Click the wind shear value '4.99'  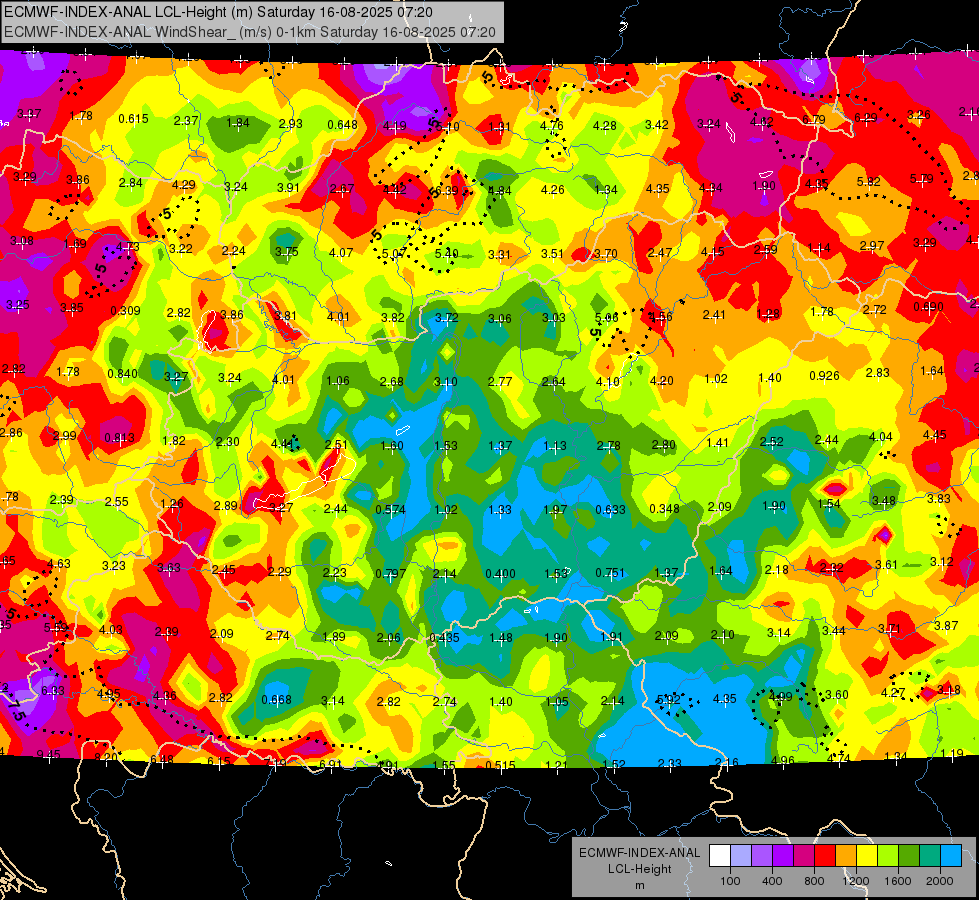pos(780,696)
